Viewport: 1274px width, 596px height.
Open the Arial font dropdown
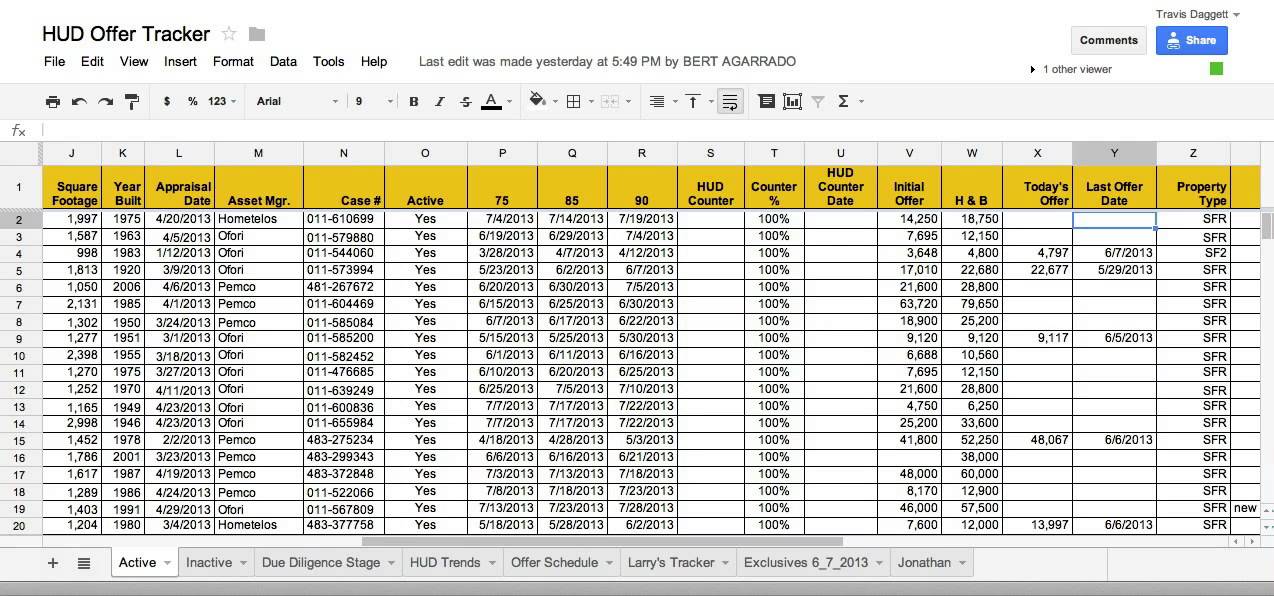pyautogui.click(x=298, y=101)
